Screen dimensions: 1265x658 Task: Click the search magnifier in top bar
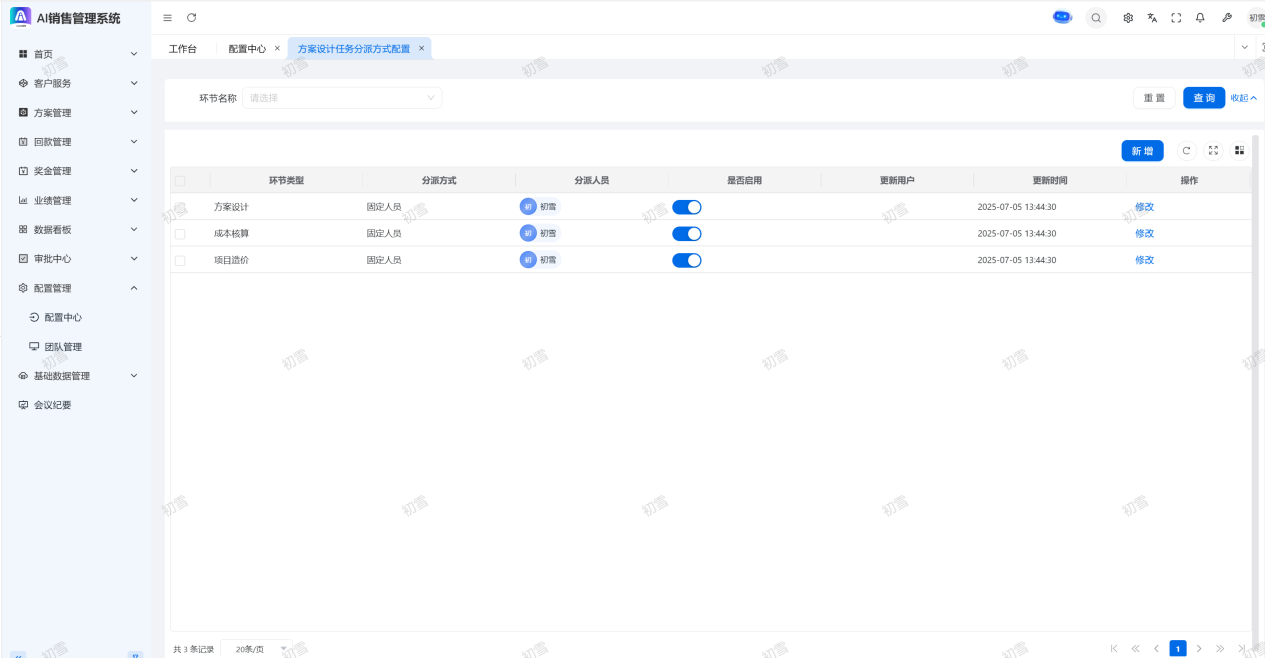pos(1096,18)
